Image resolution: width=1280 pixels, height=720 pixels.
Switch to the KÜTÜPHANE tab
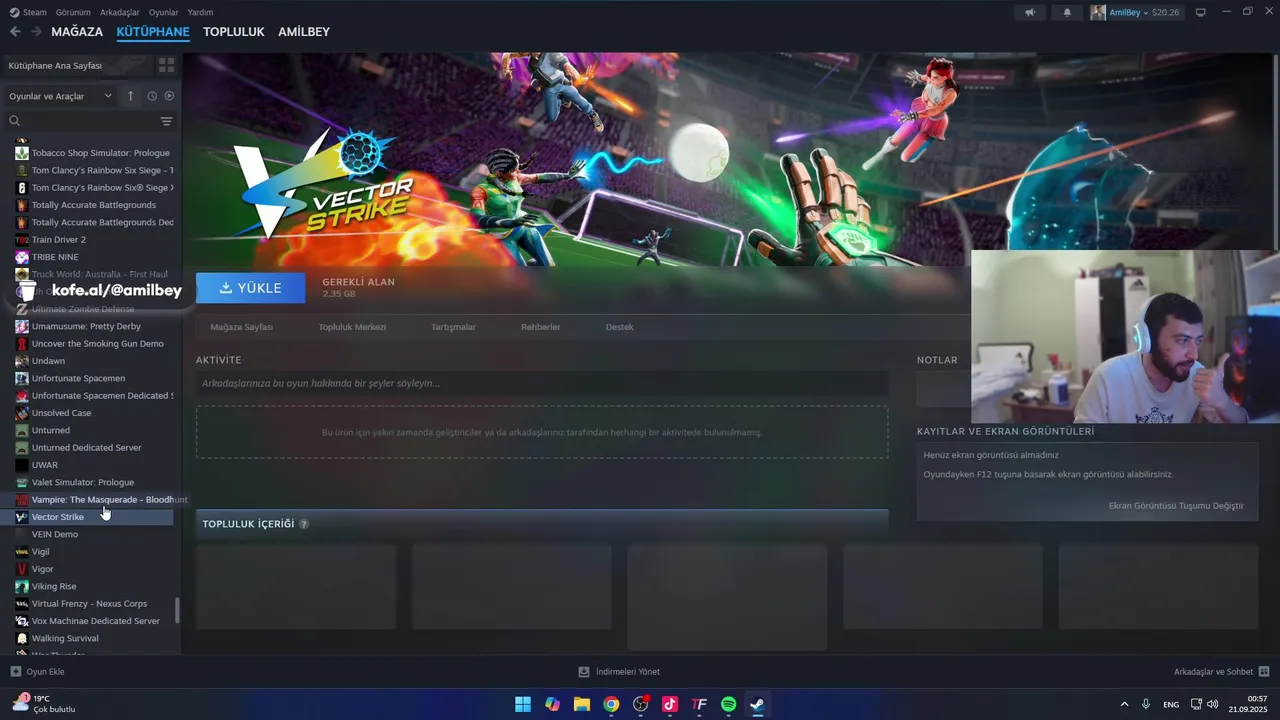pos(153,32)
